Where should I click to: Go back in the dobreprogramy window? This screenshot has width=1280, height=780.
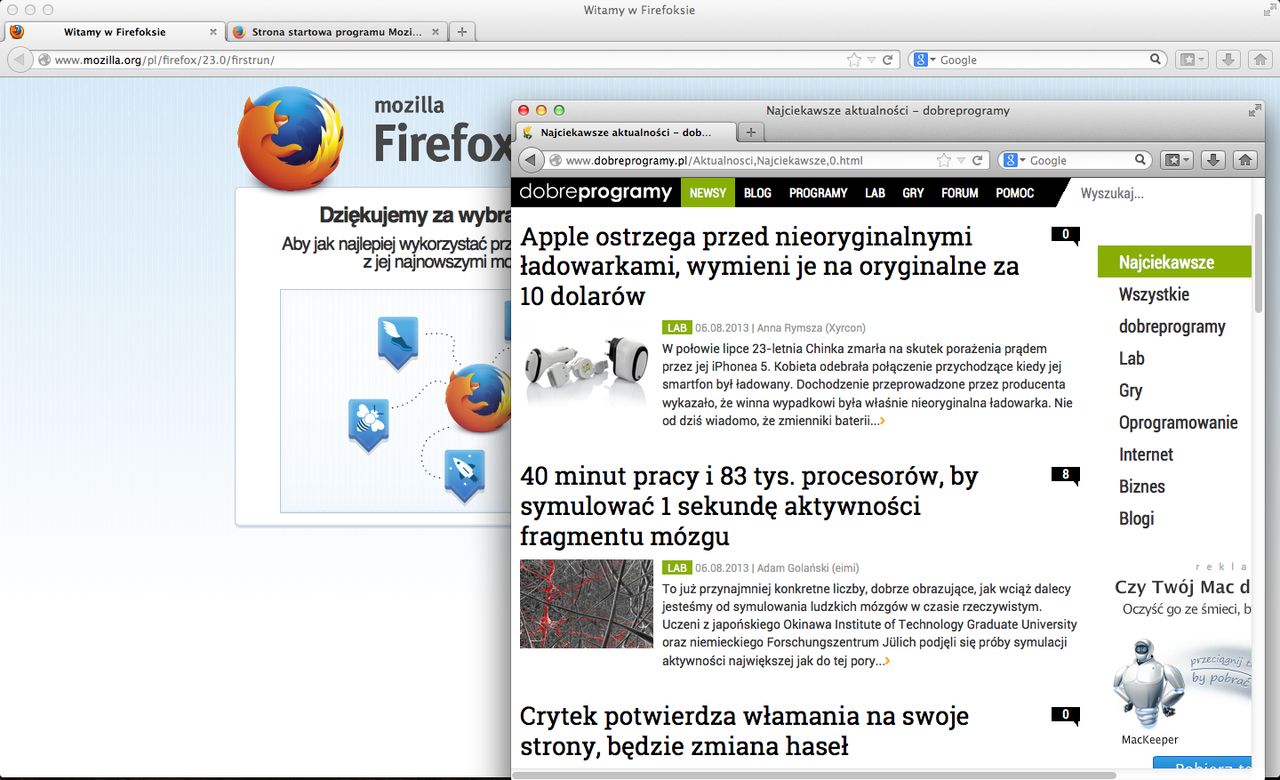[531, 160]
